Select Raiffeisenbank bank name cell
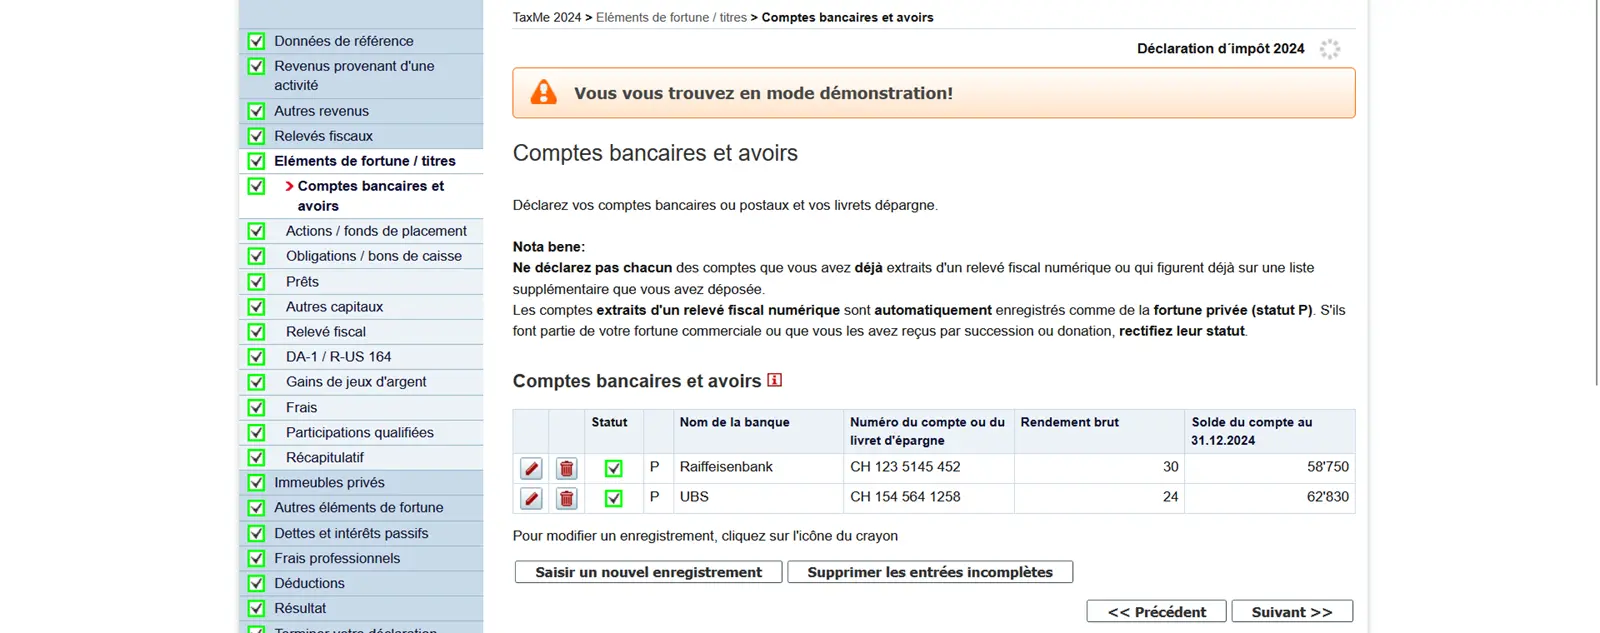1600x633 pixels. click(758, 467)
